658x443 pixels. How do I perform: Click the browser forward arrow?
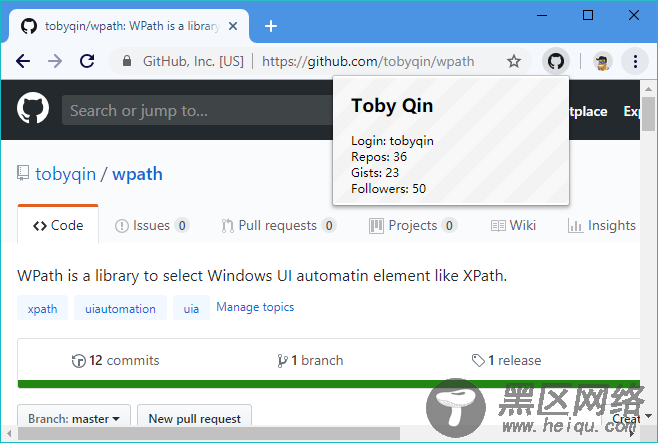(x=55, y=61)
